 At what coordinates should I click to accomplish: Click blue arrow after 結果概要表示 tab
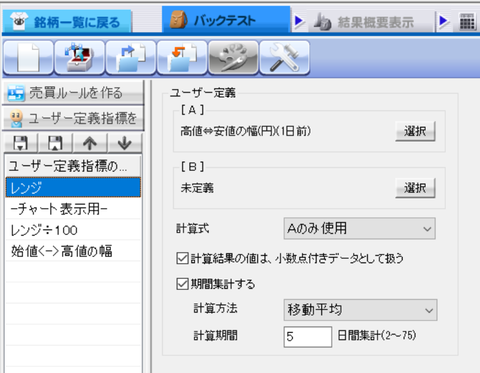coord(443,21)
